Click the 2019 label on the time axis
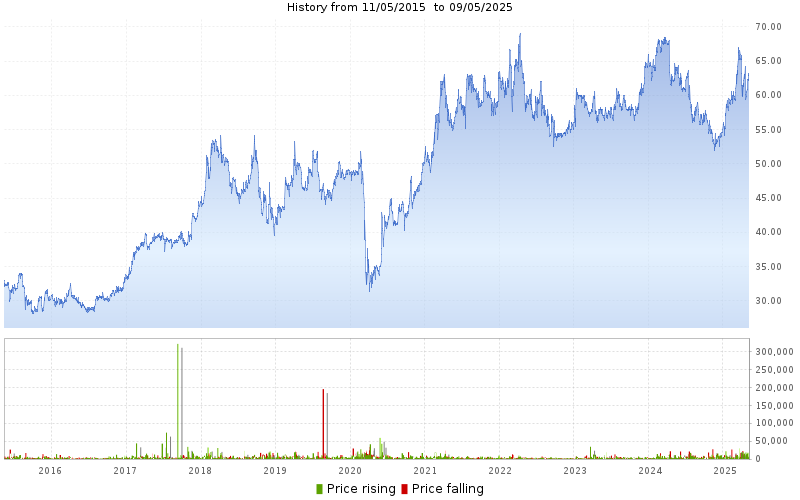 (x=275, y=470)
